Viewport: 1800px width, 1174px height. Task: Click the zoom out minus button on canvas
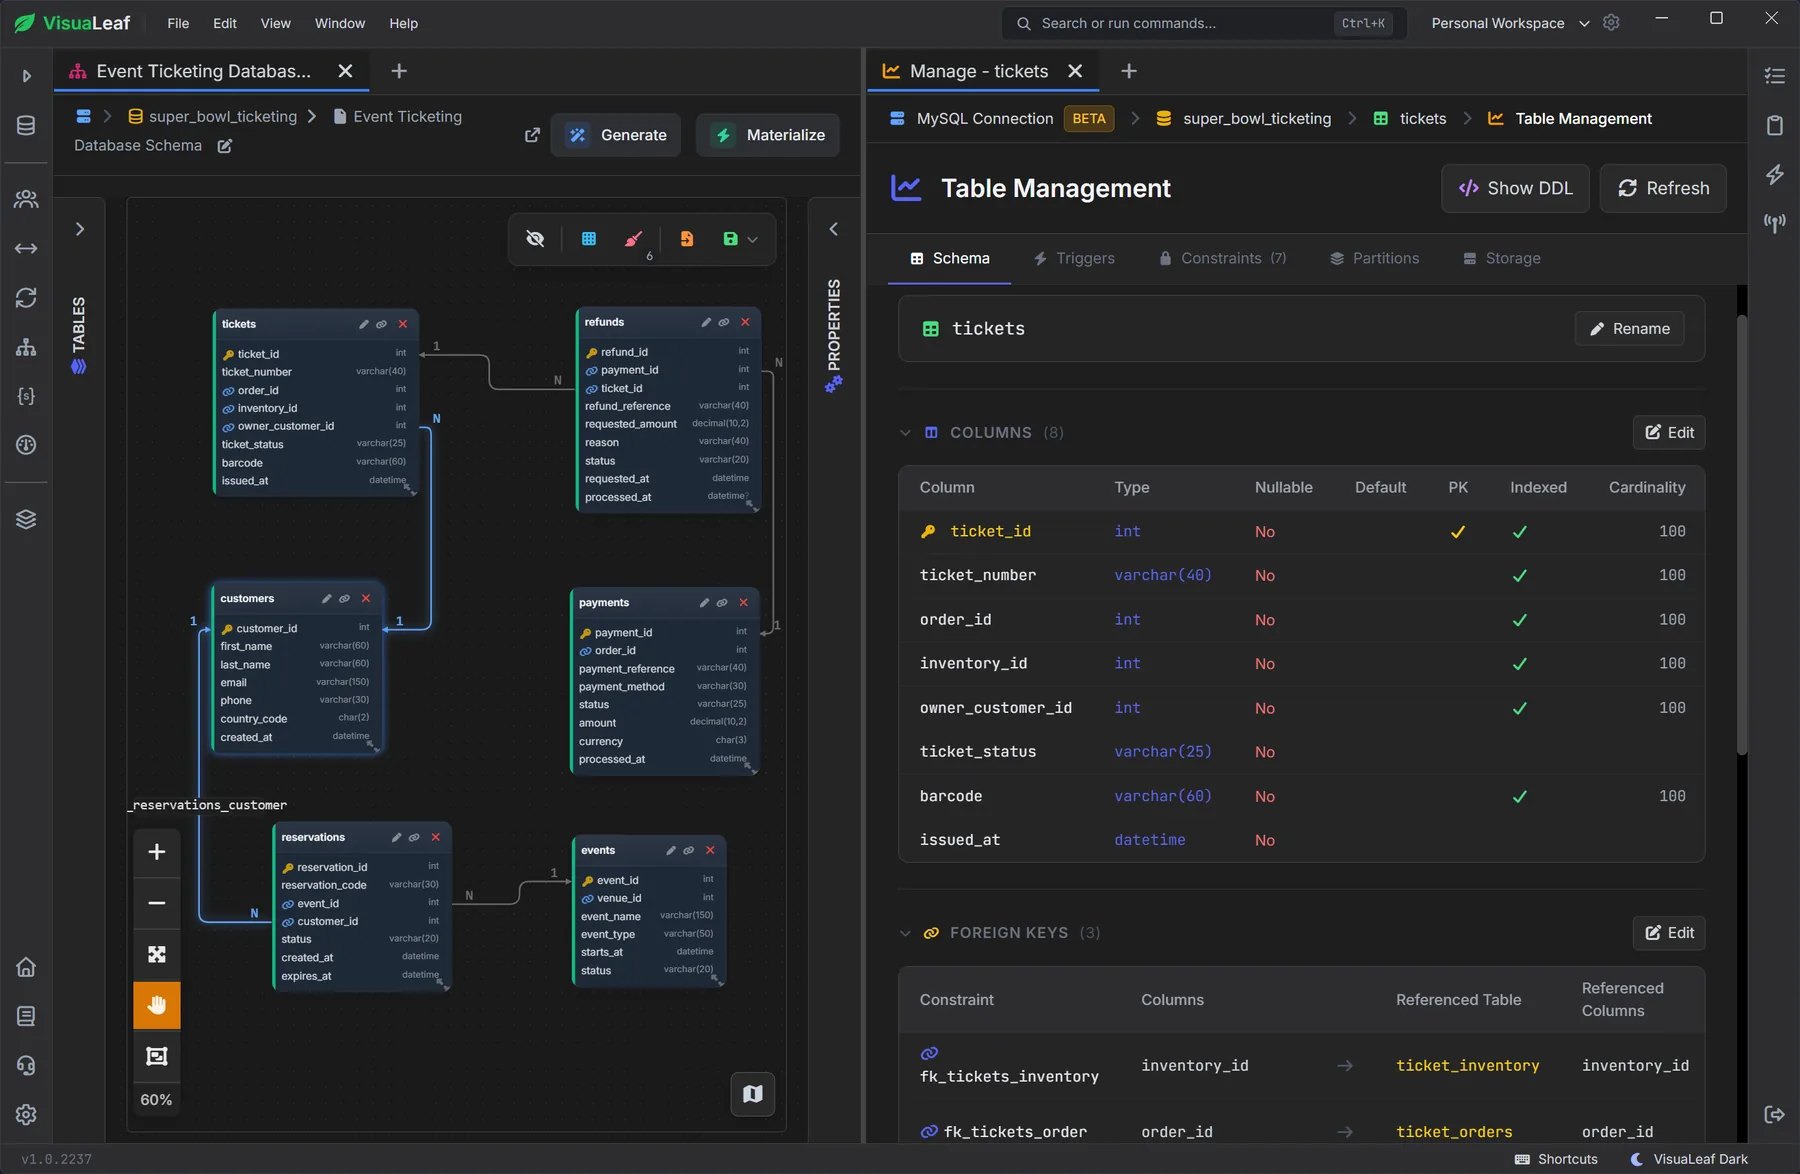(157, 903)
